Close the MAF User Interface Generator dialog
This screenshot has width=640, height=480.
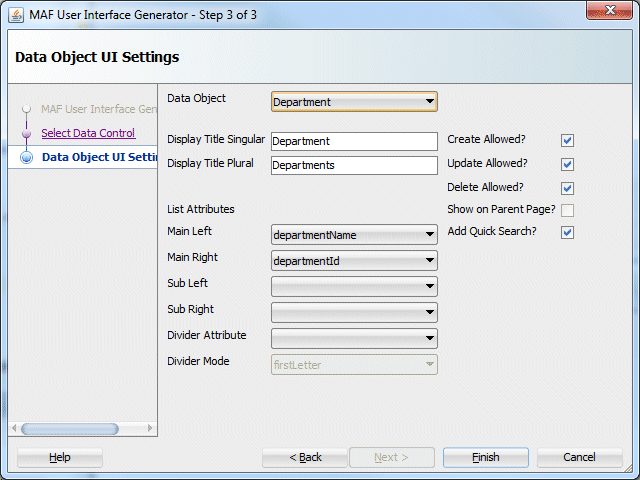coord(609,10)
